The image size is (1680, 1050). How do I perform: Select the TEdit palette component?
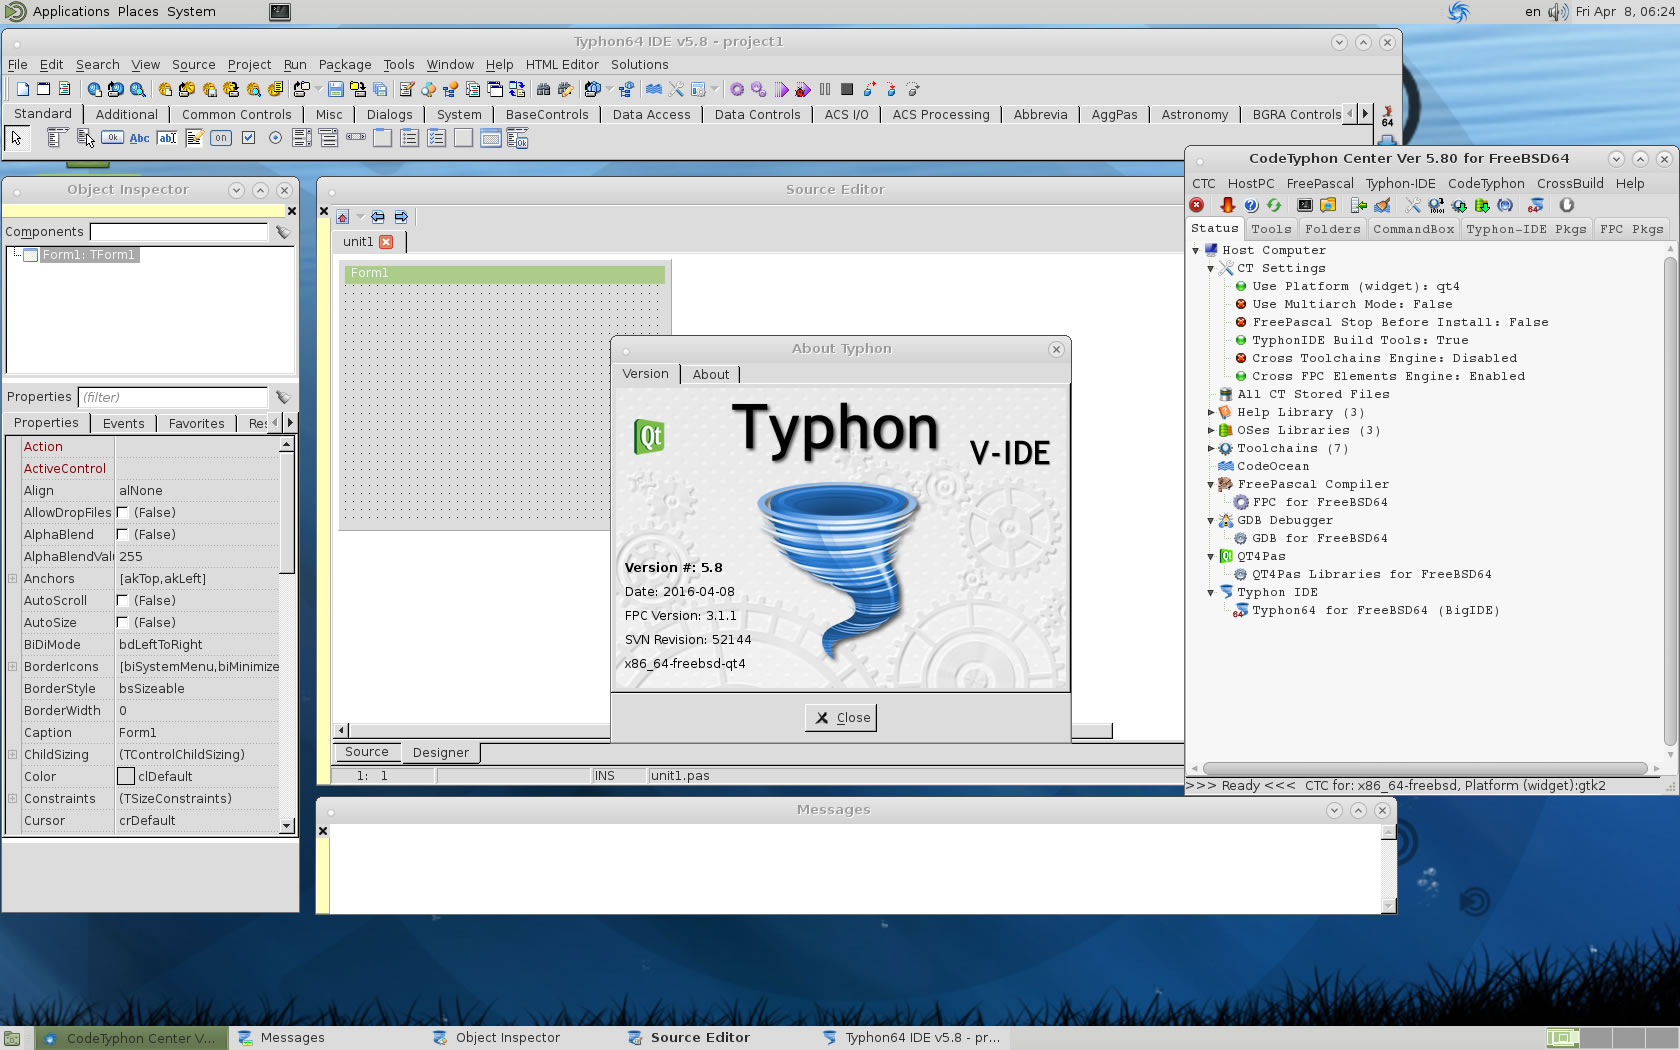point(167,138)
